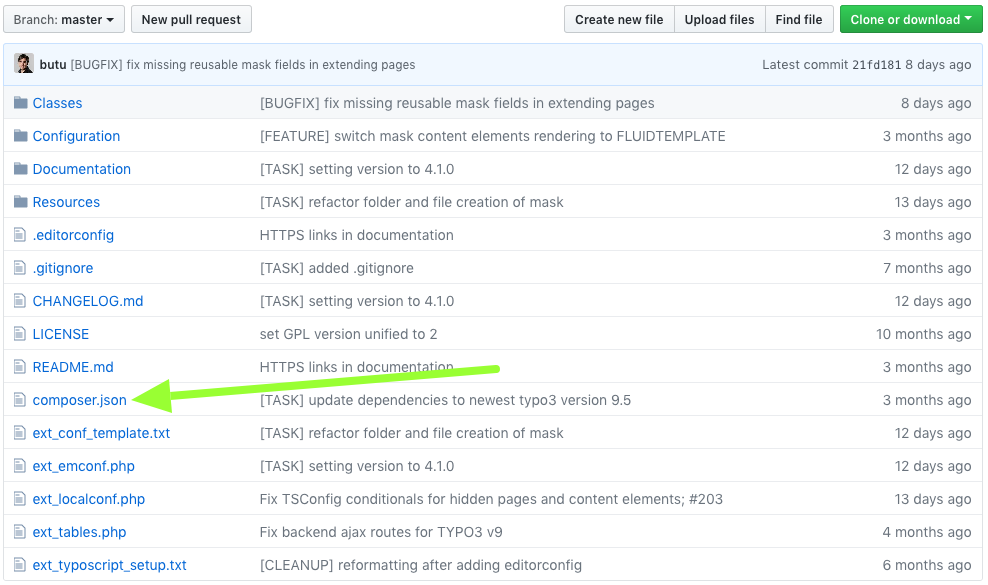The image size is (988, 585).
Task: Open the composer.json file
Action: pyautogui.click(x=79, y=400)
